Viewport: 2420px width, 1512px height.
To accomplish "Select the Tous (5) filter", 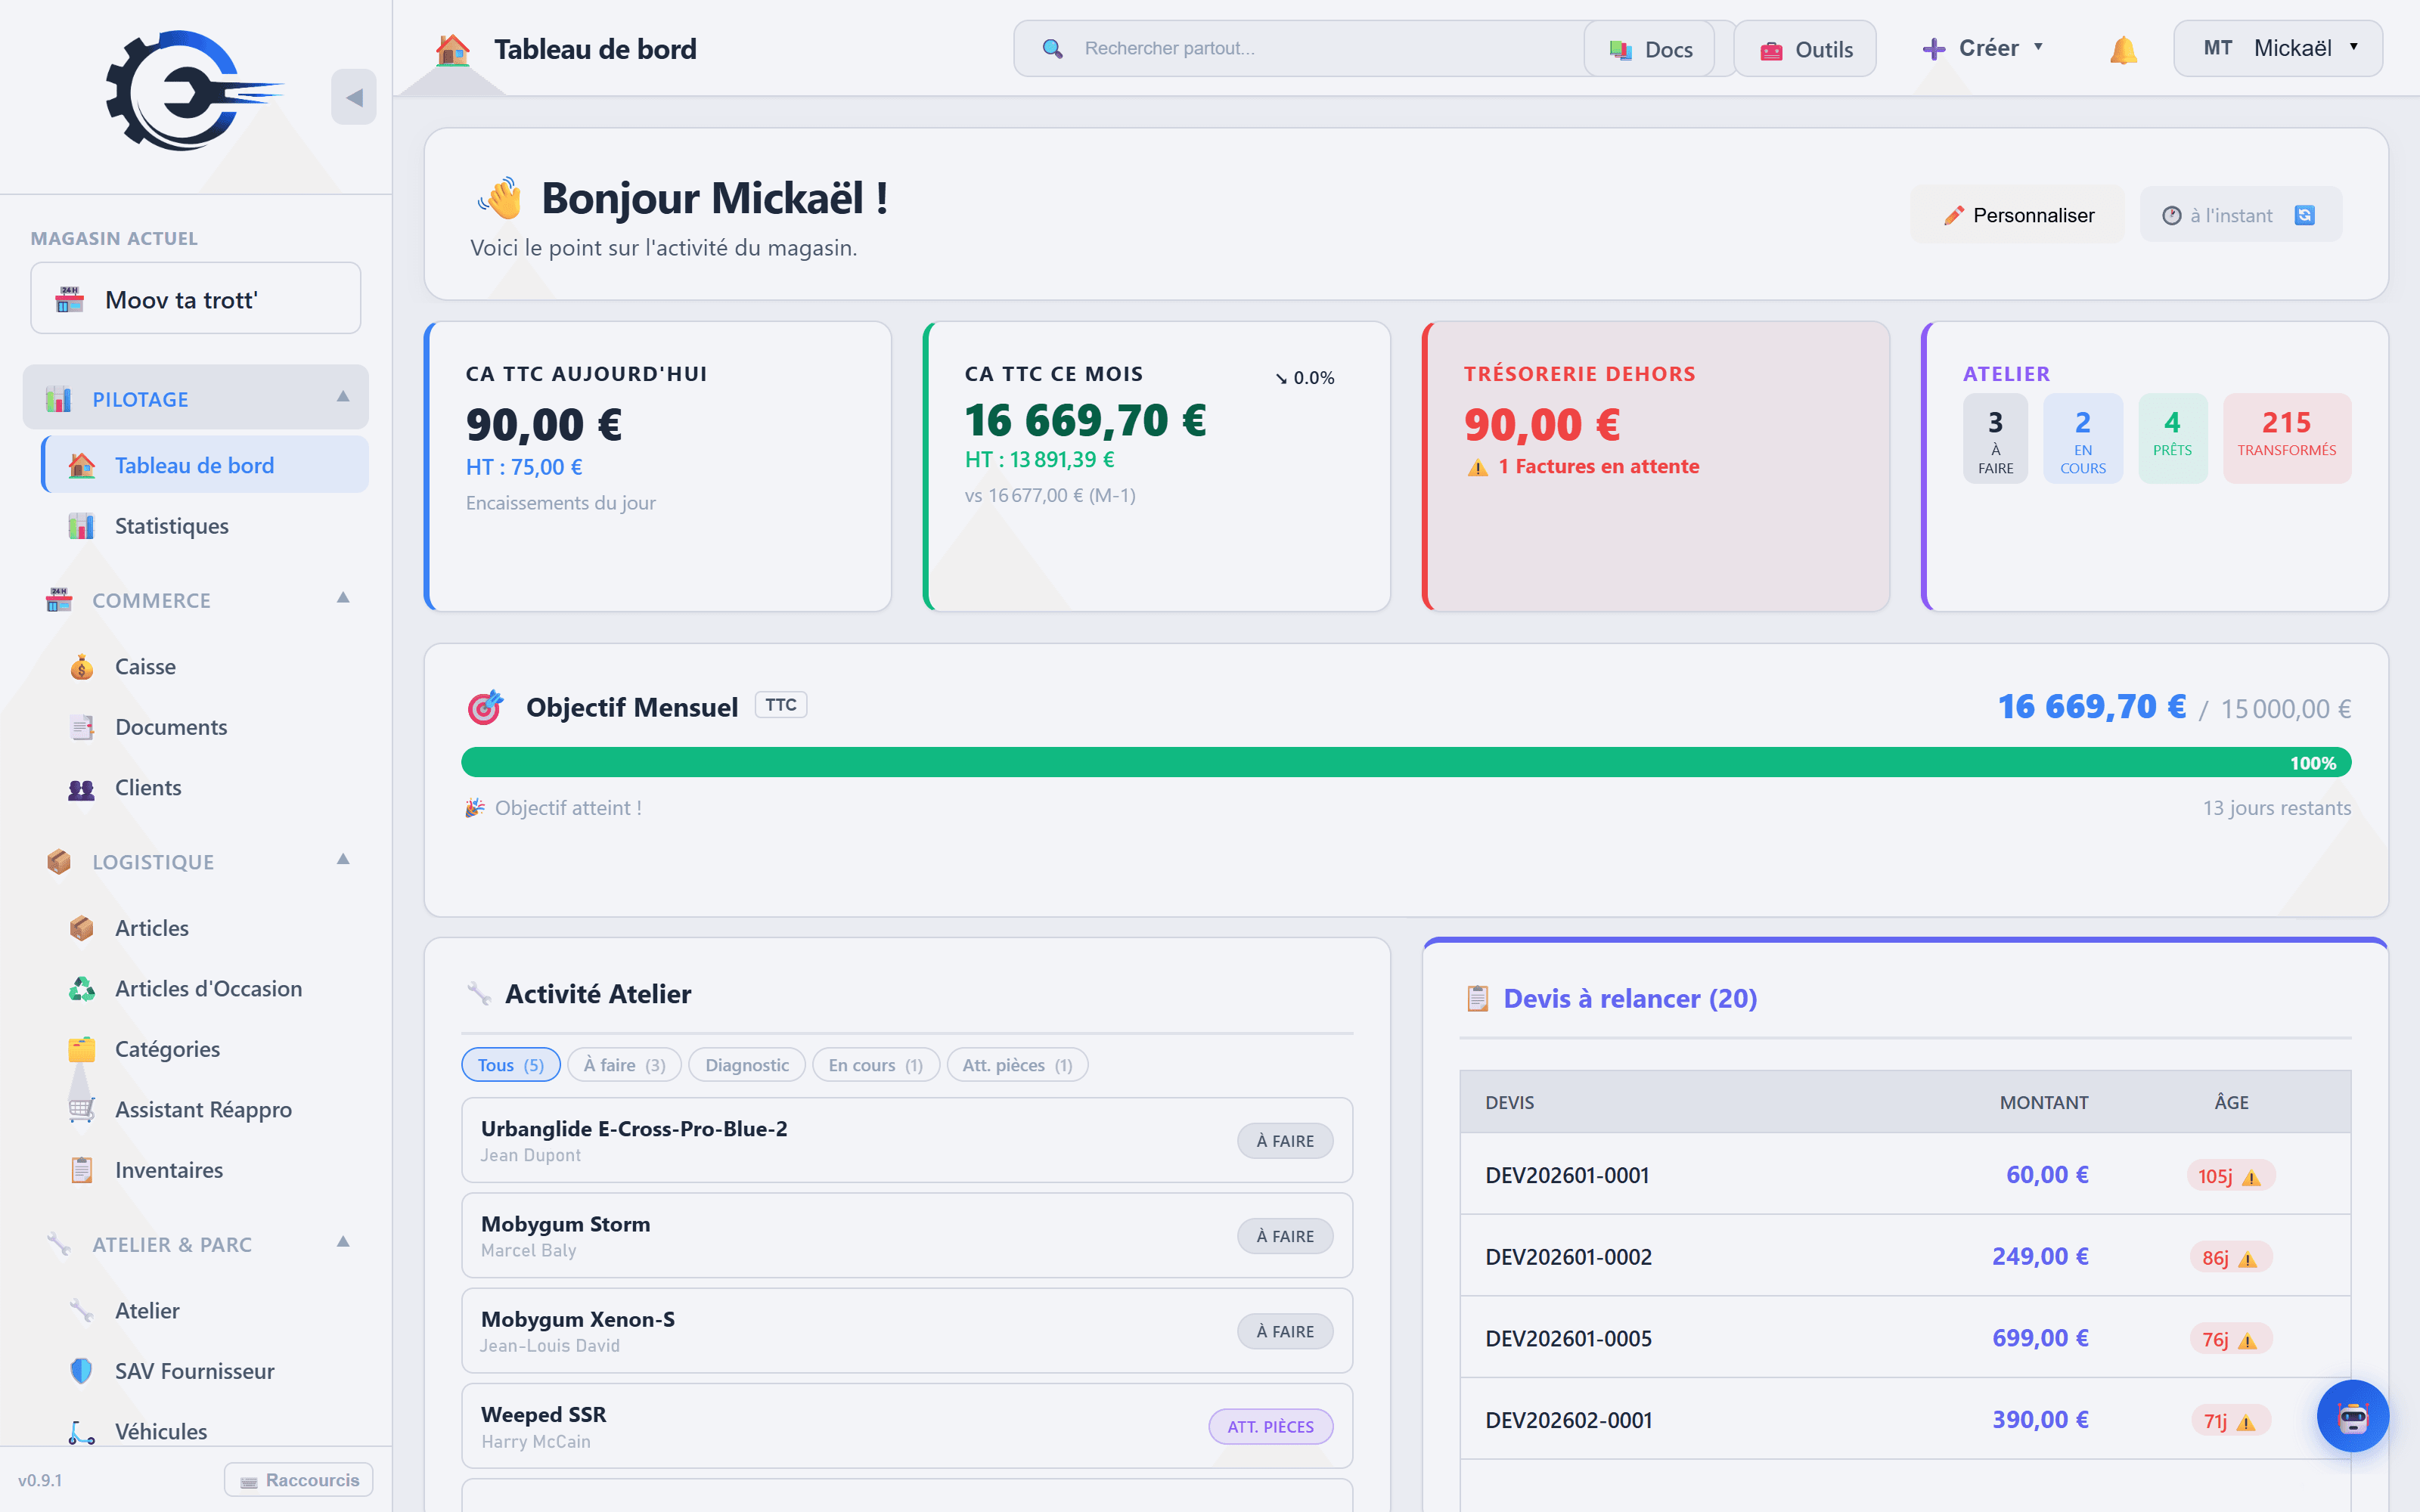I will pos(511,1065).
